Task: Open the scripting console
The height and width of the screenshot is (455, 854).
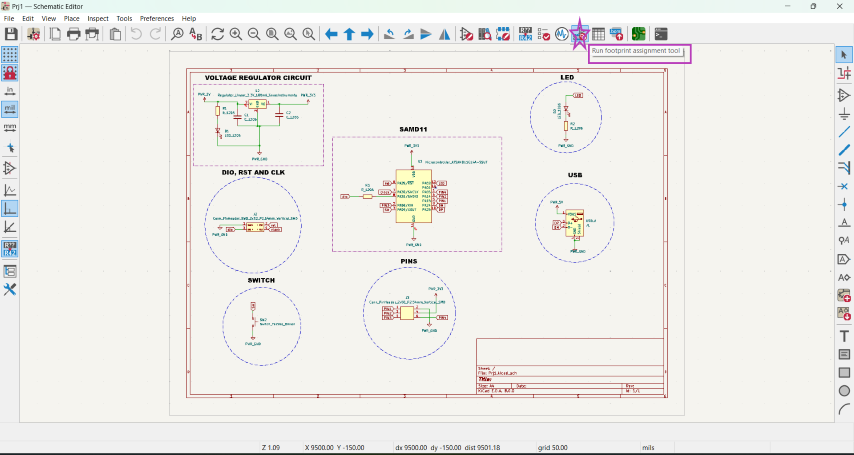Action: [x=661, y=34]
